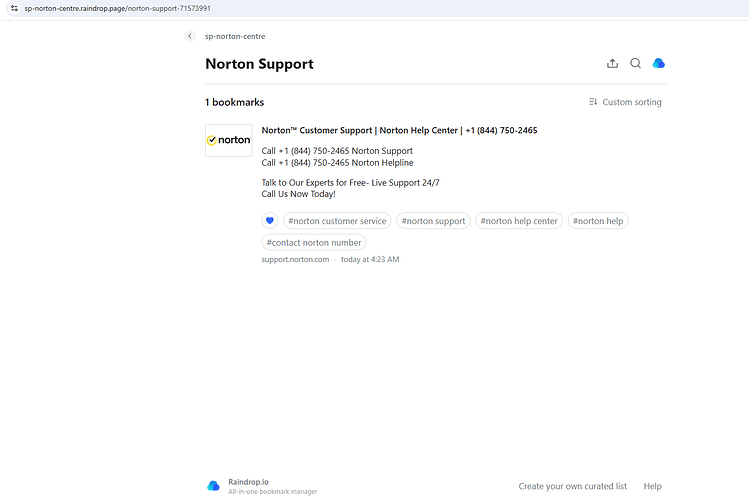Click 'All-in-one bookmark manager' text
The width and height of the screenshot is (749, 499).
click(272, 491)
